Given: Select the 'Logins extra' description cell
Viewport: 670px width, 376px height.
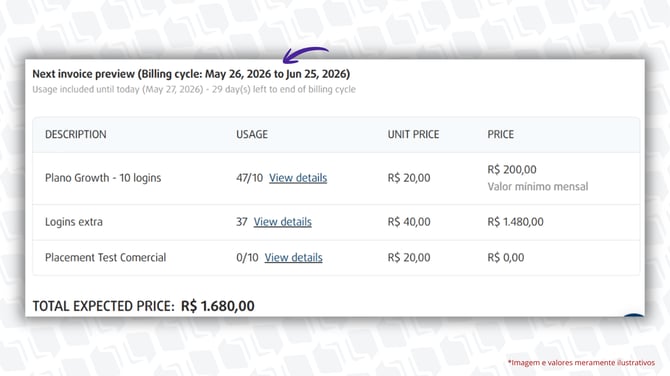Looking at the screenshot, I should pyautogui.click(x=74, y=222).
